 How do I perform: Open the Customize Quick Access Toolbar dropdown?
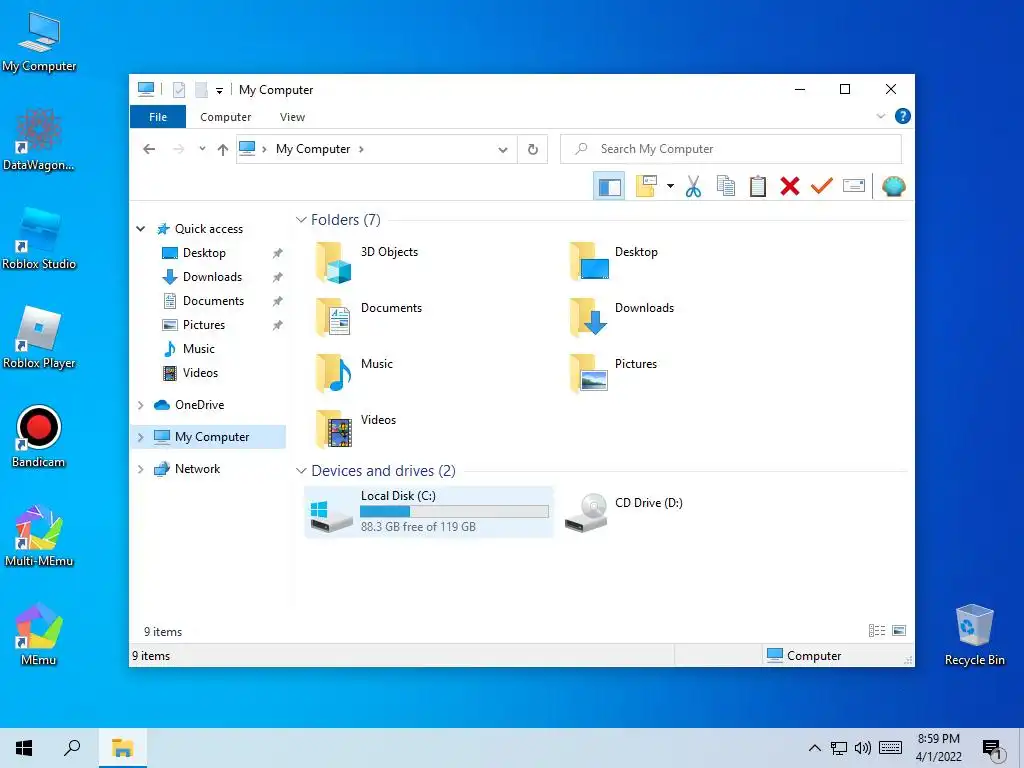[219, 91]
